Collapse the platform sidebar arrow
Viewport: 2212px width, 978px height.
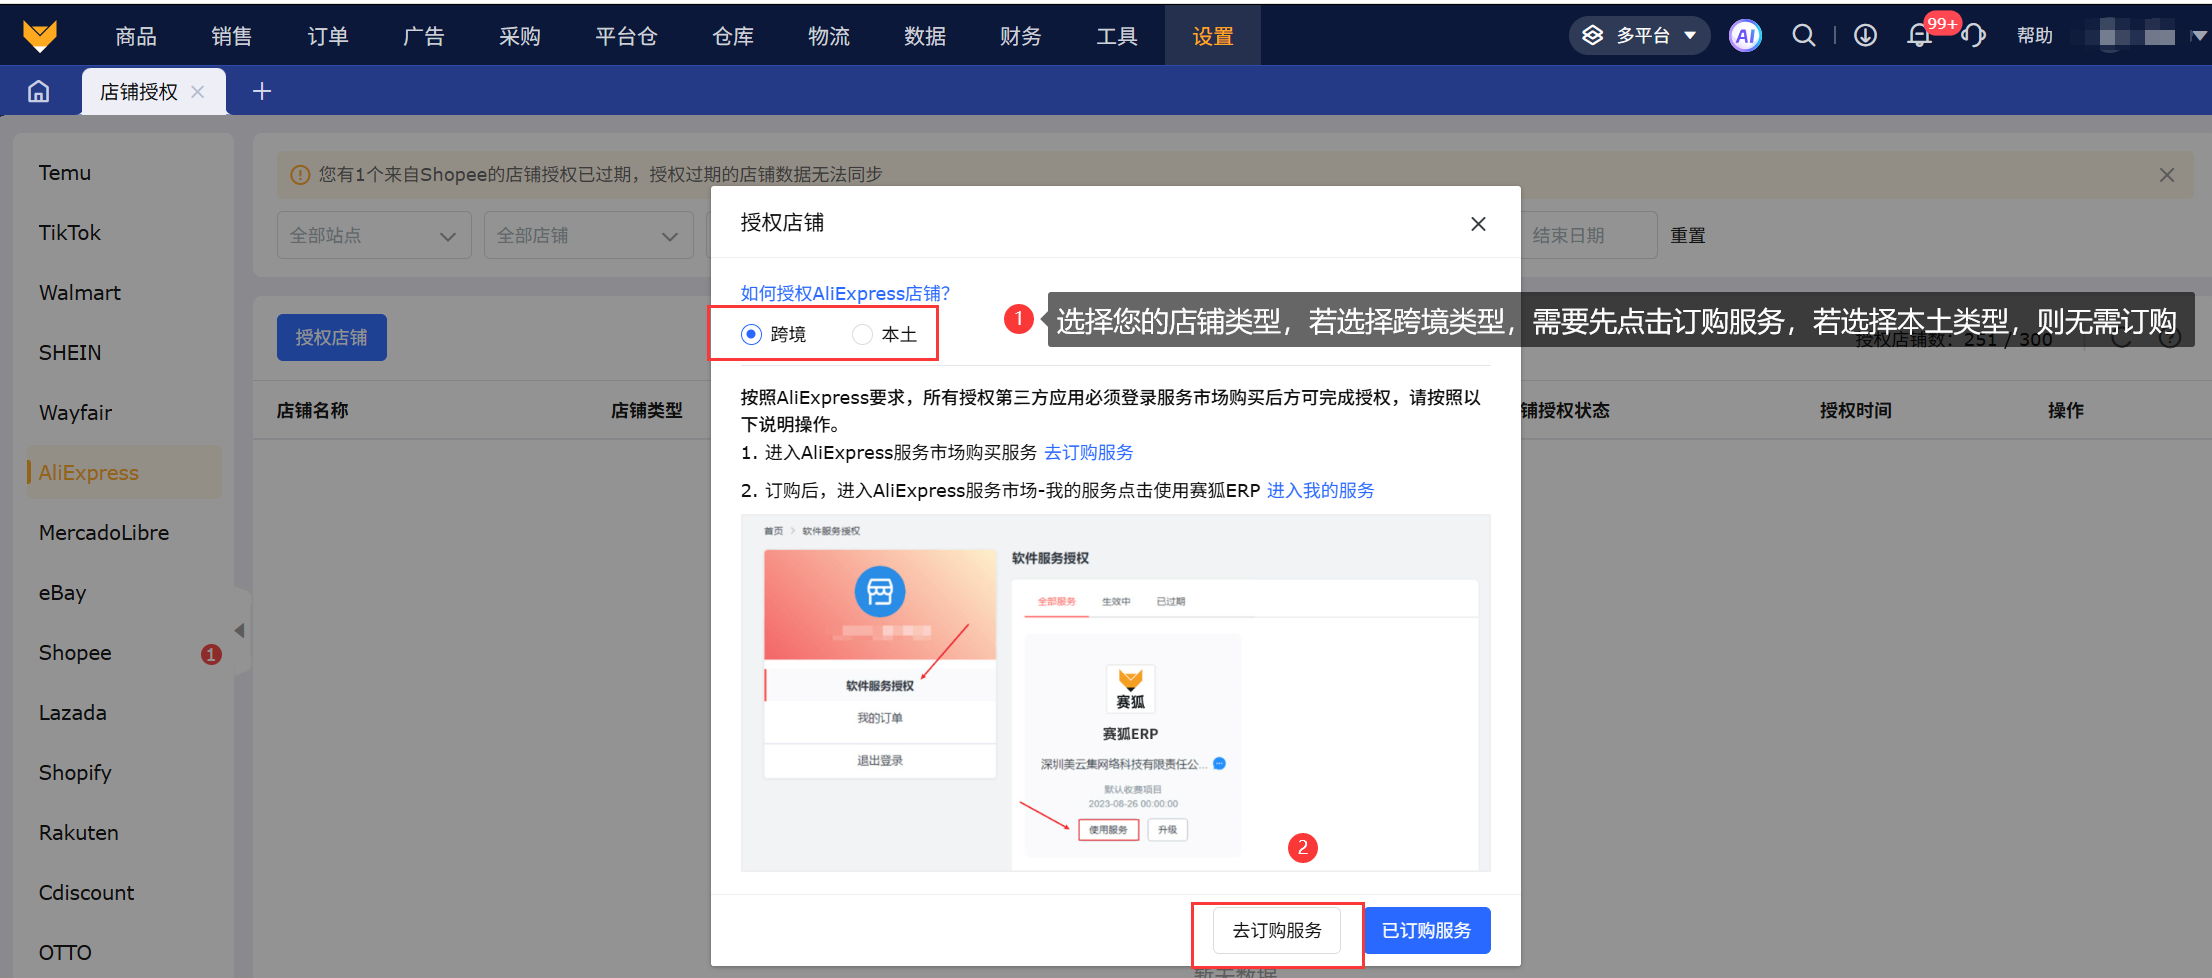239,631
